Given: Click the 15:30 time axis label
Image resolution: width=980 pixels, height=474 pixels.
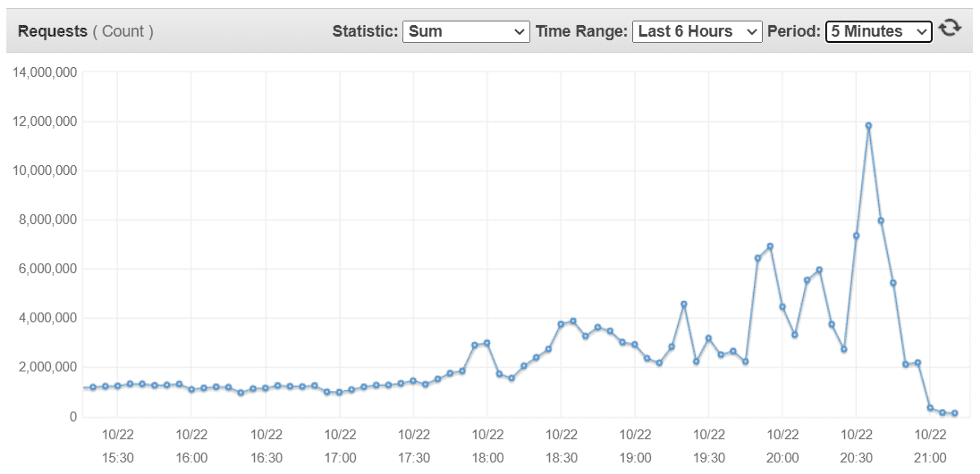Looking at the screenshot, I should click(118, 458).
